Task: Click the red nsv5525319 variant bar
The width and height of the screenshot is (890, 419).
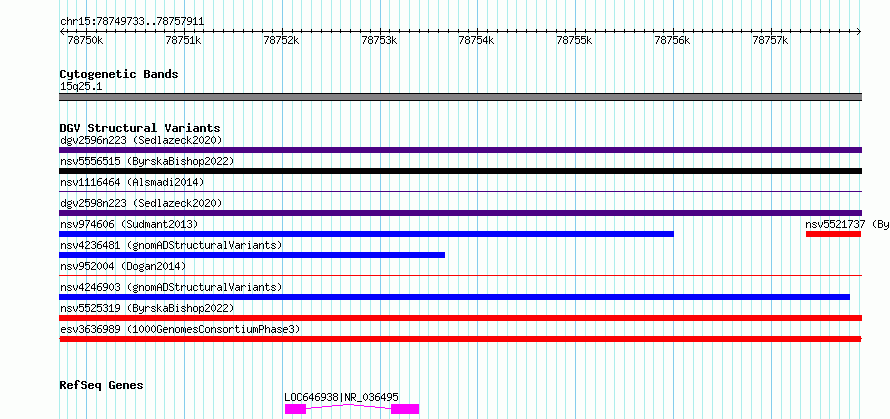Action: (x=460, y=318)
